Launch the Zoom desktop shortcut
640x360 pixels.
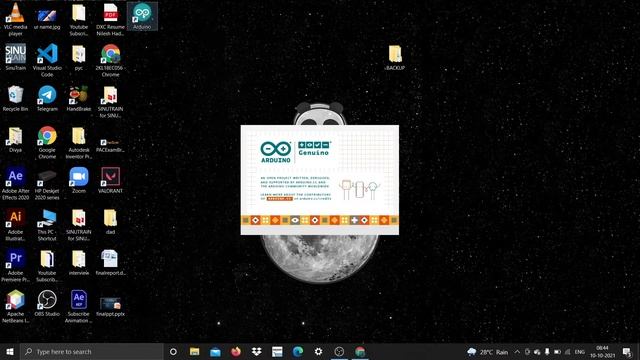coord(79,180)
